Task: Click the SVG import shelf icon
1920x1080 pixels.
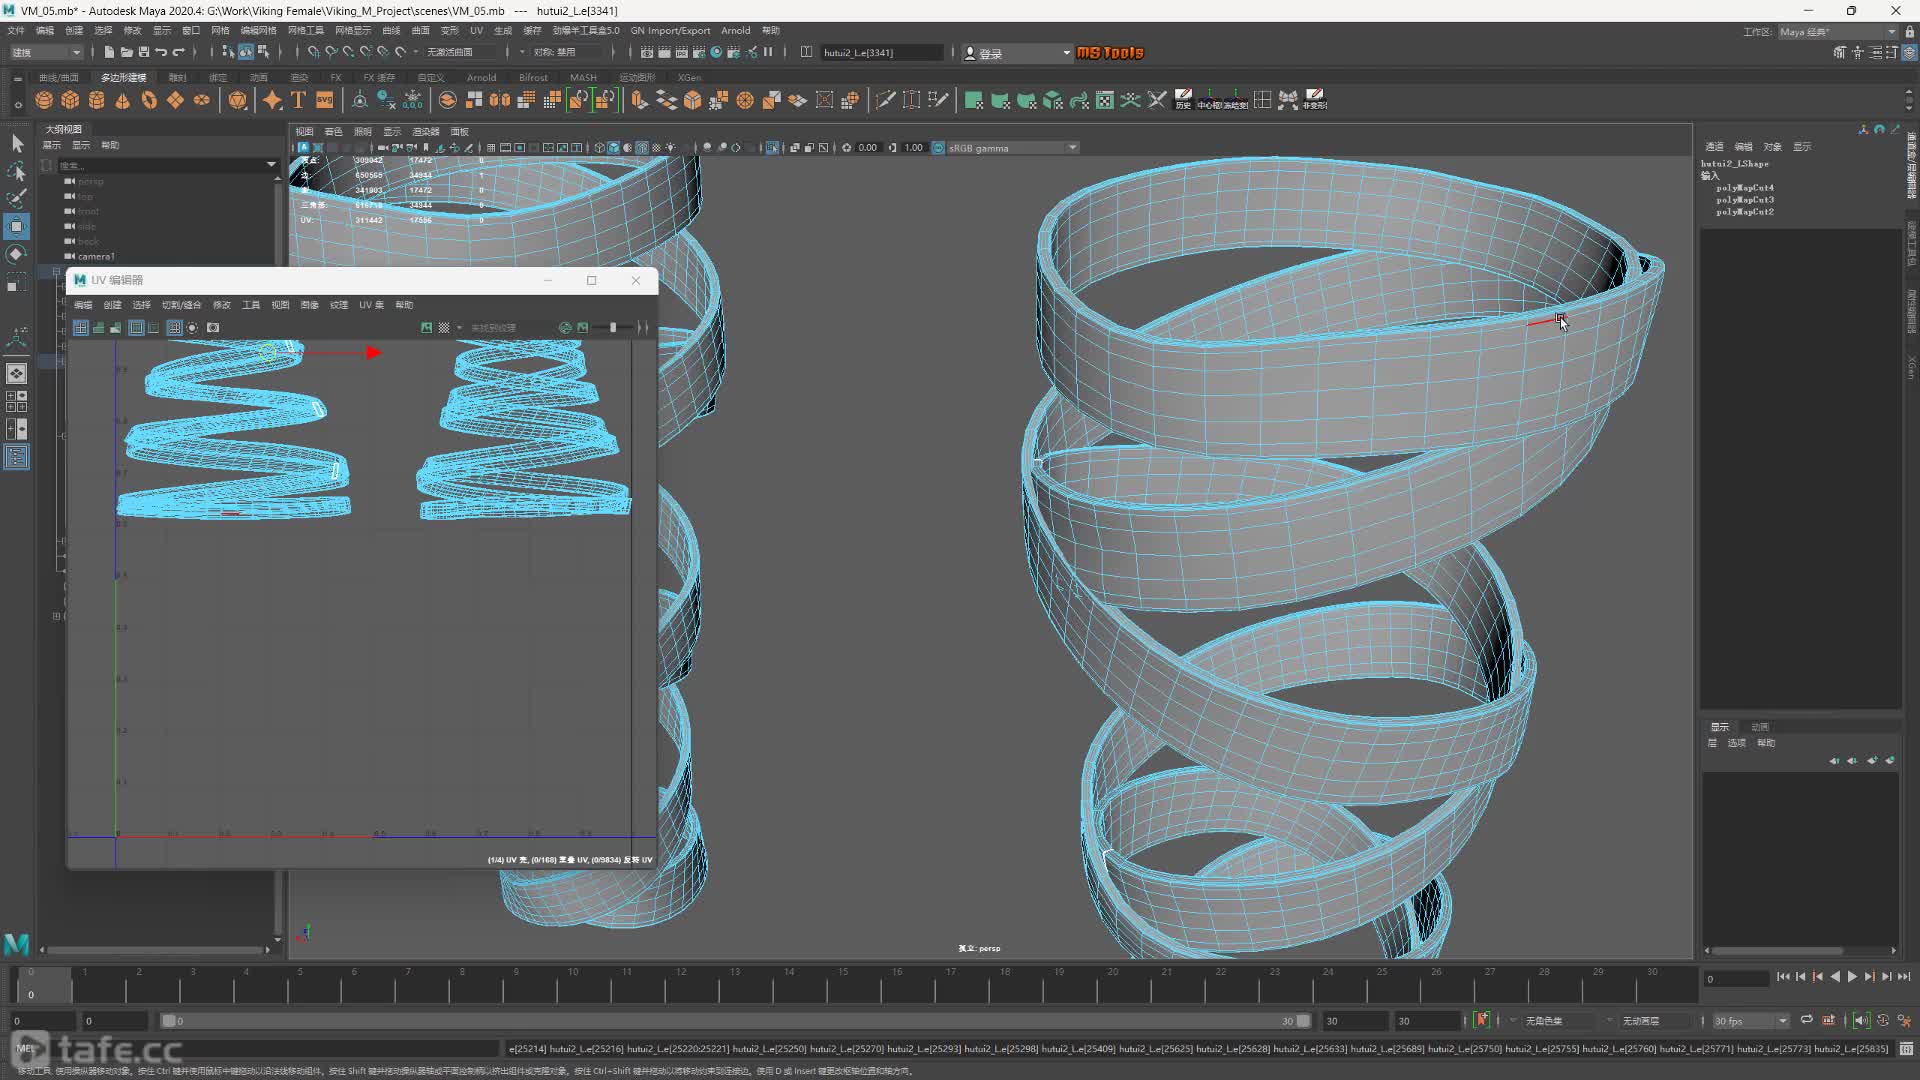Action: 325,100
